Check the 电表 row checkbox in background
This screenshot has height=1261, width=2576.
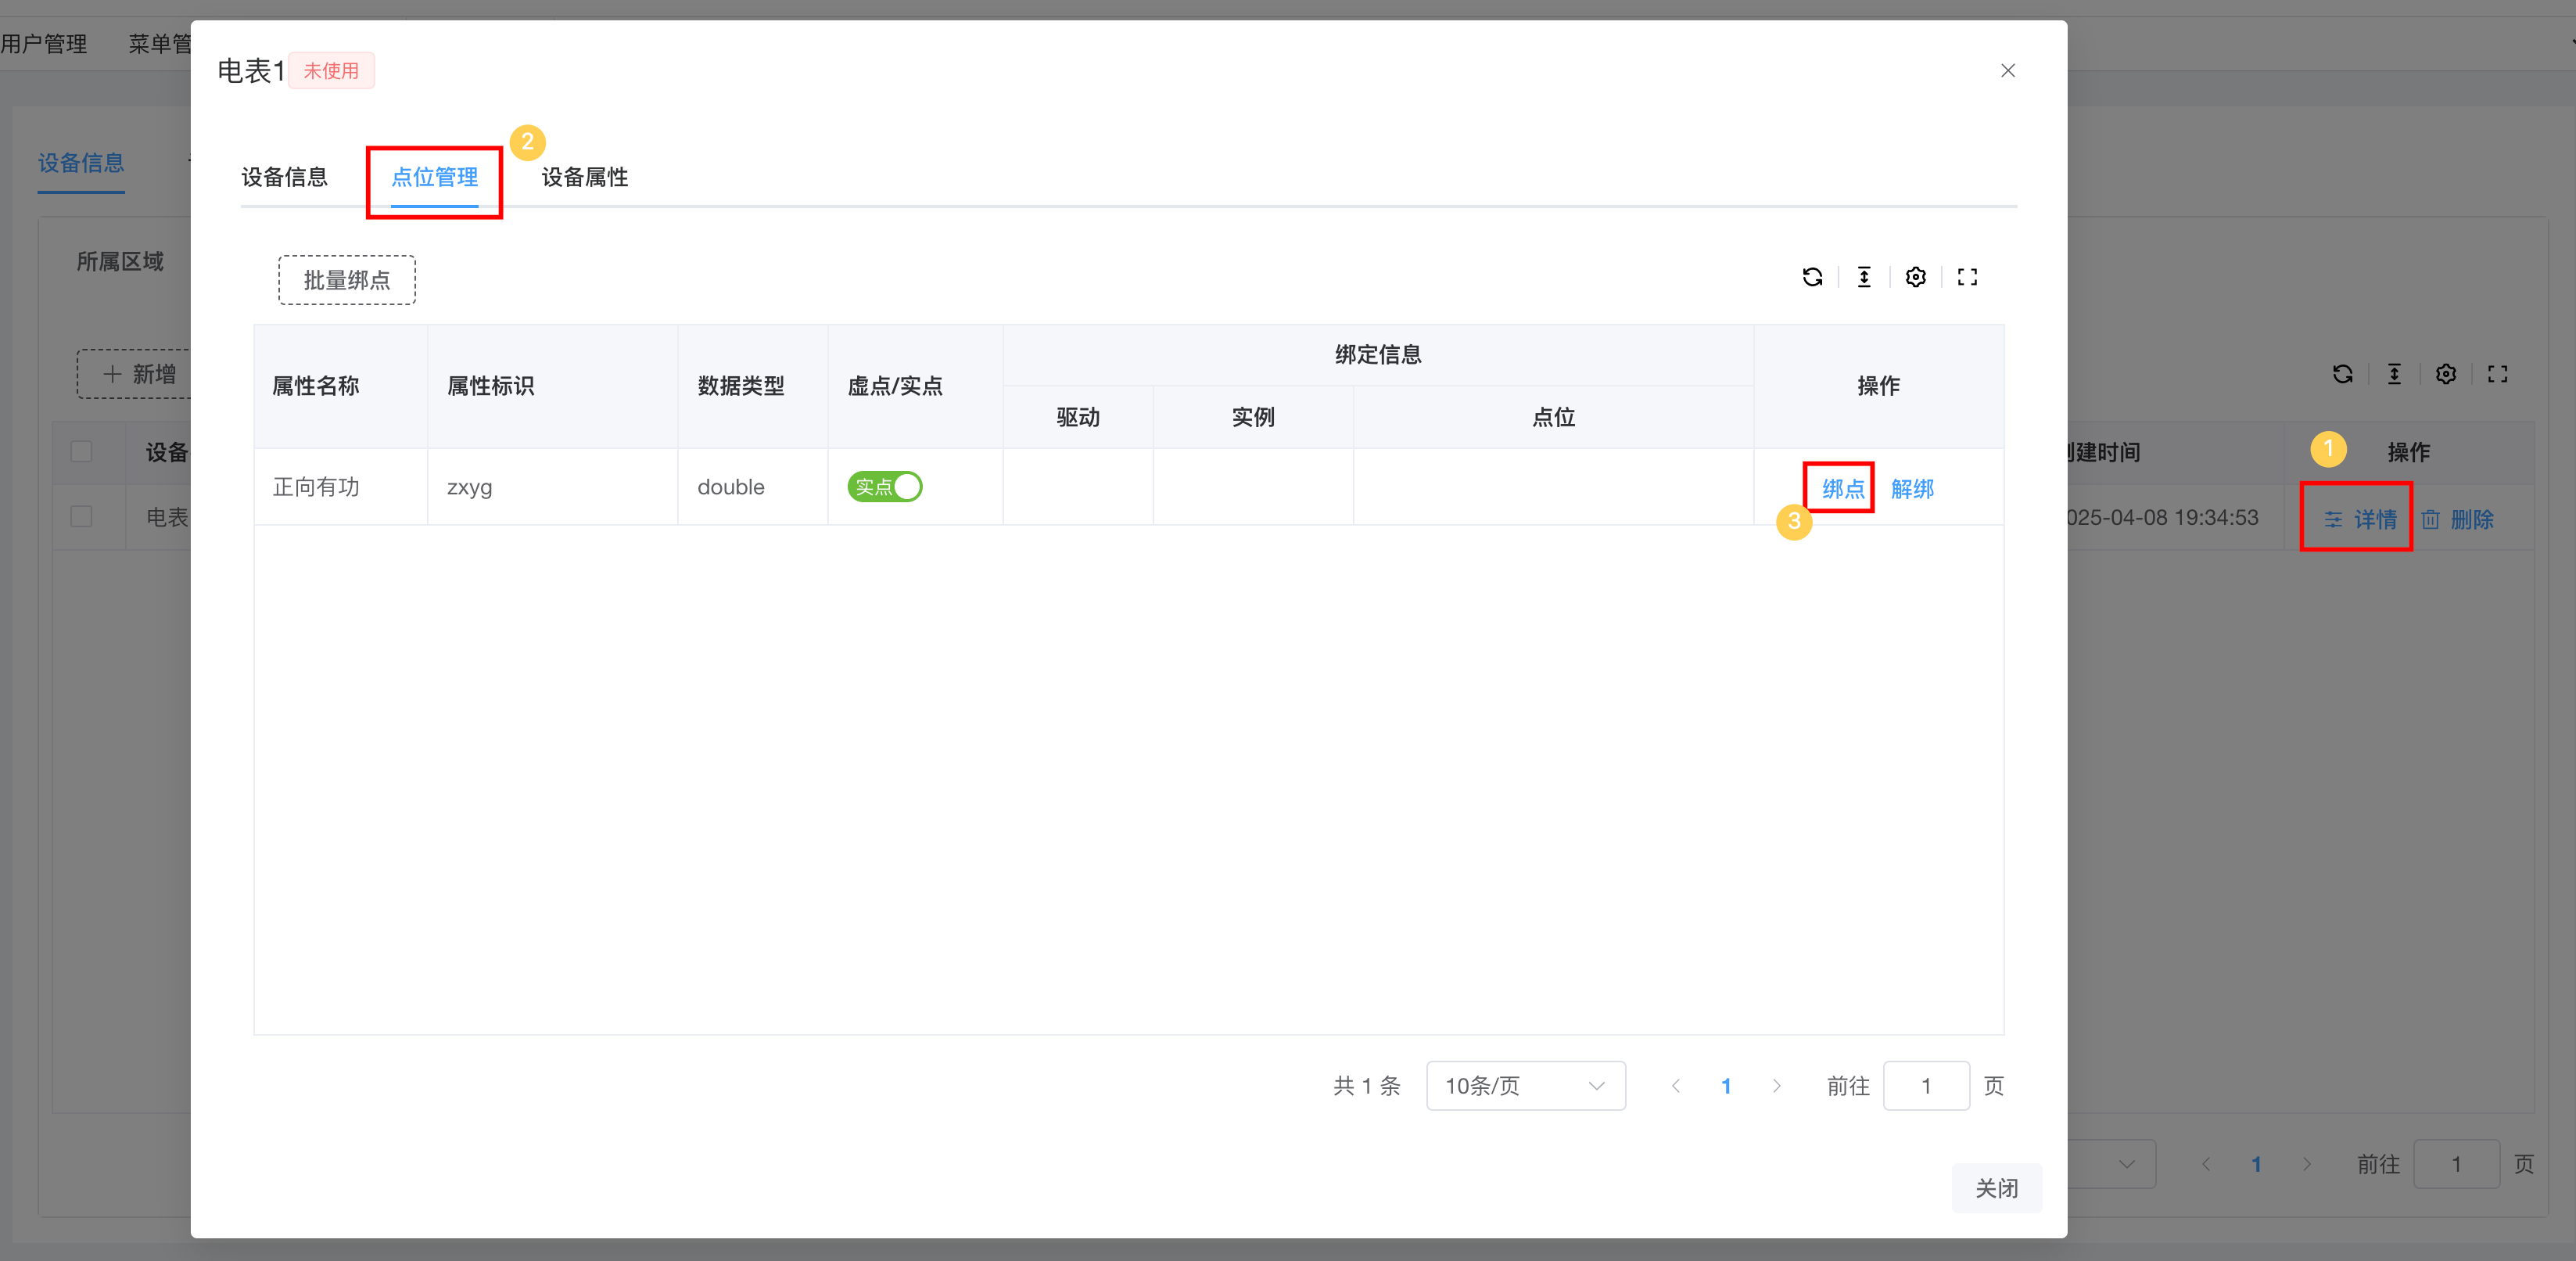coord(82,517)
